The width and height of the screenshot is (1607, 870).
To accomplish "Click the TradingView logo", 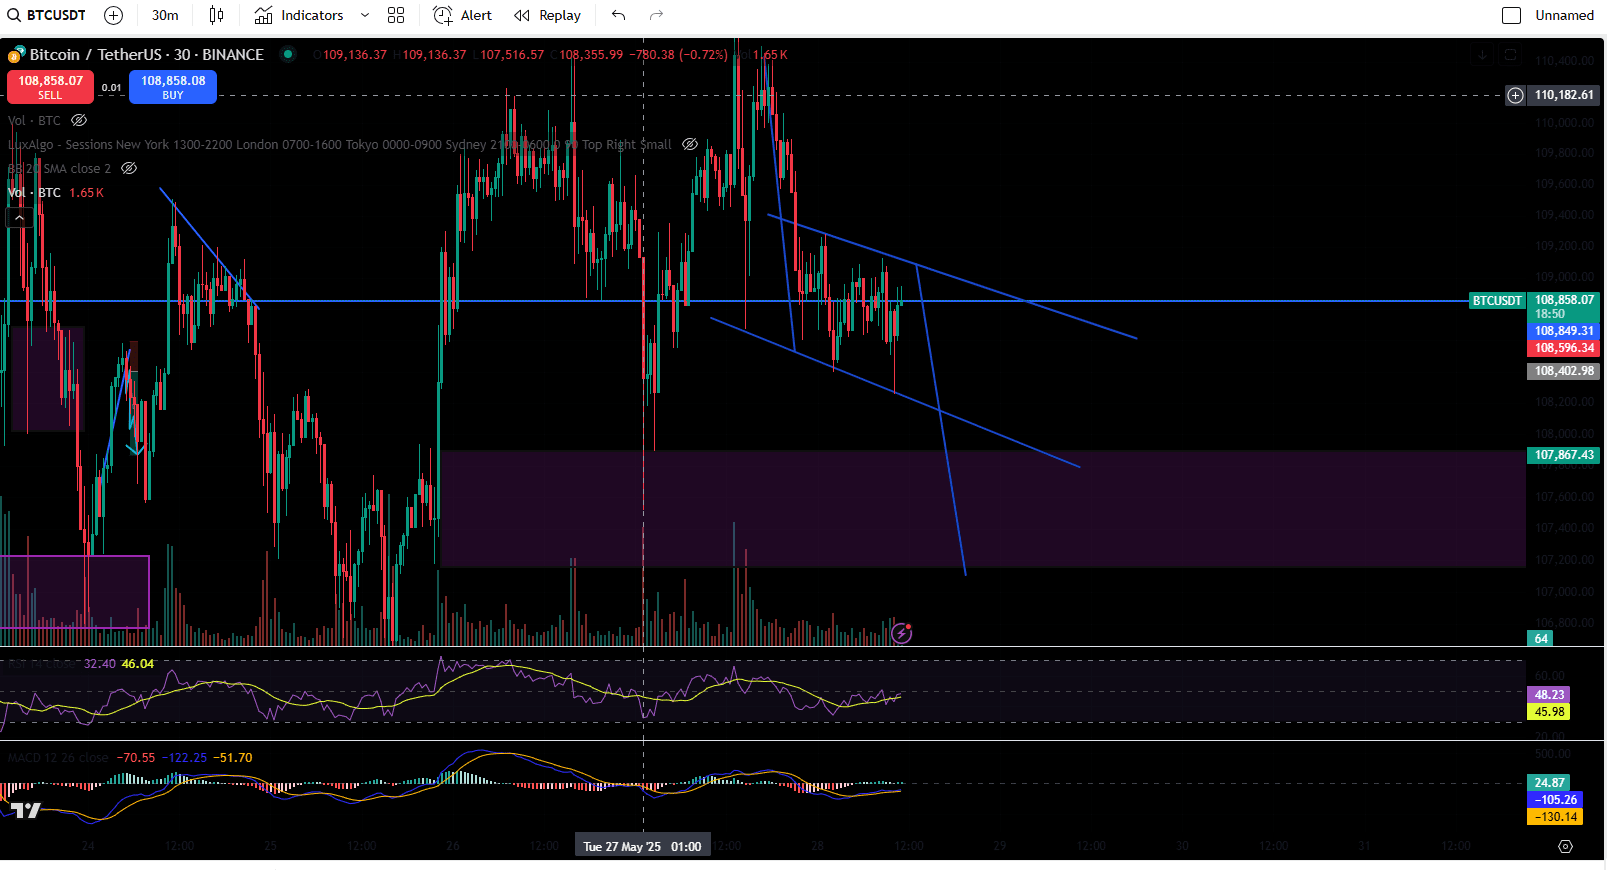I will pyautogui.click(x=25, y=809).
